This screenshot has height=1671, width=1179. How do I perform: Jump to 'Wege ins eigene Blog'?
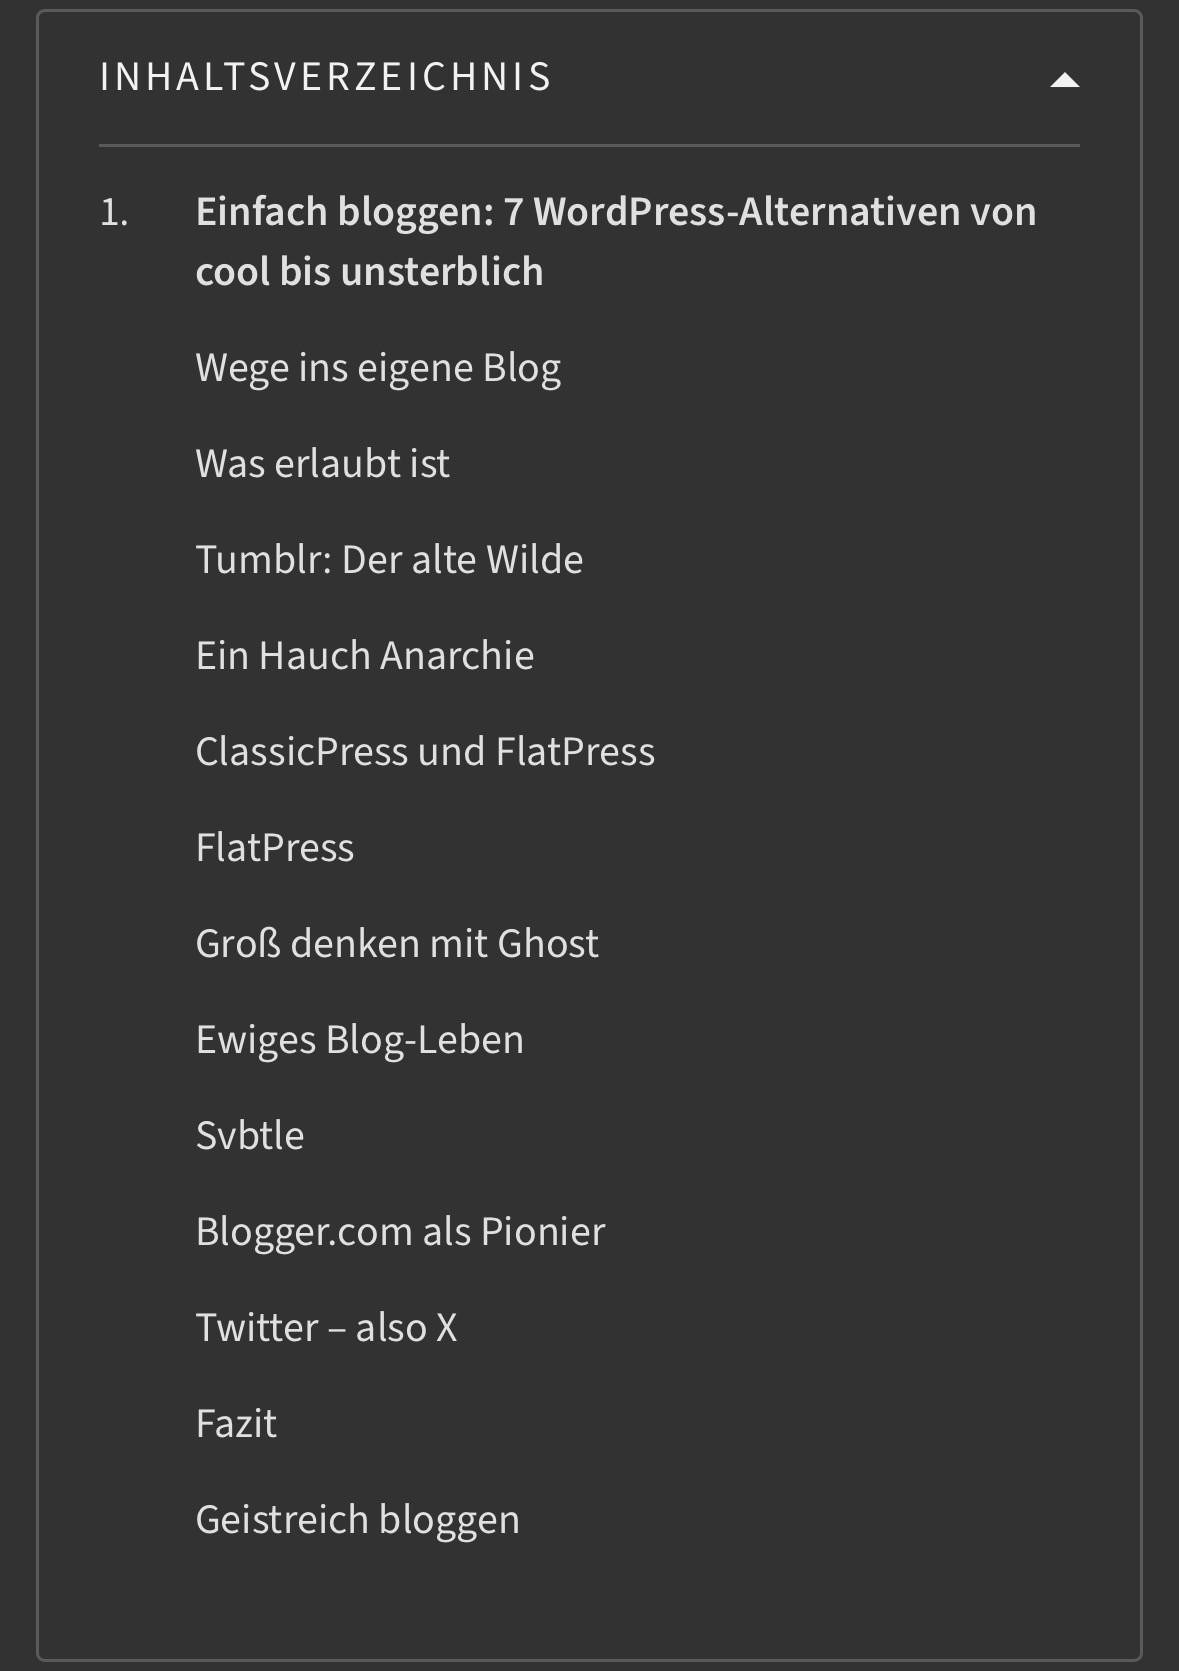[378, 368]
